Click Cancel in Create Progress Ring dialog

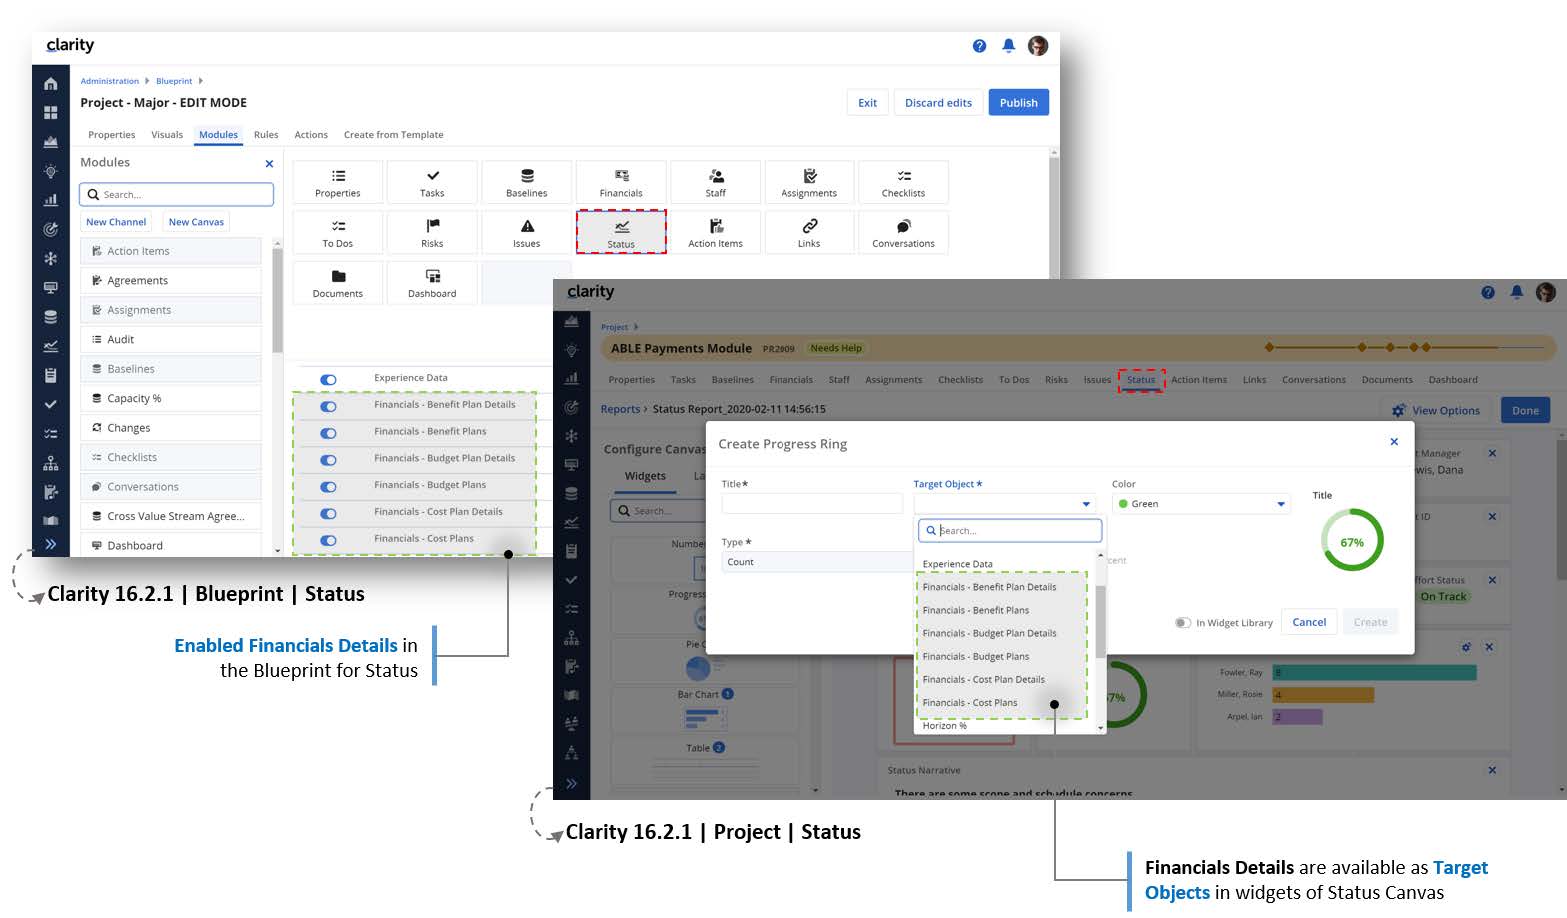coord(1309,622)
